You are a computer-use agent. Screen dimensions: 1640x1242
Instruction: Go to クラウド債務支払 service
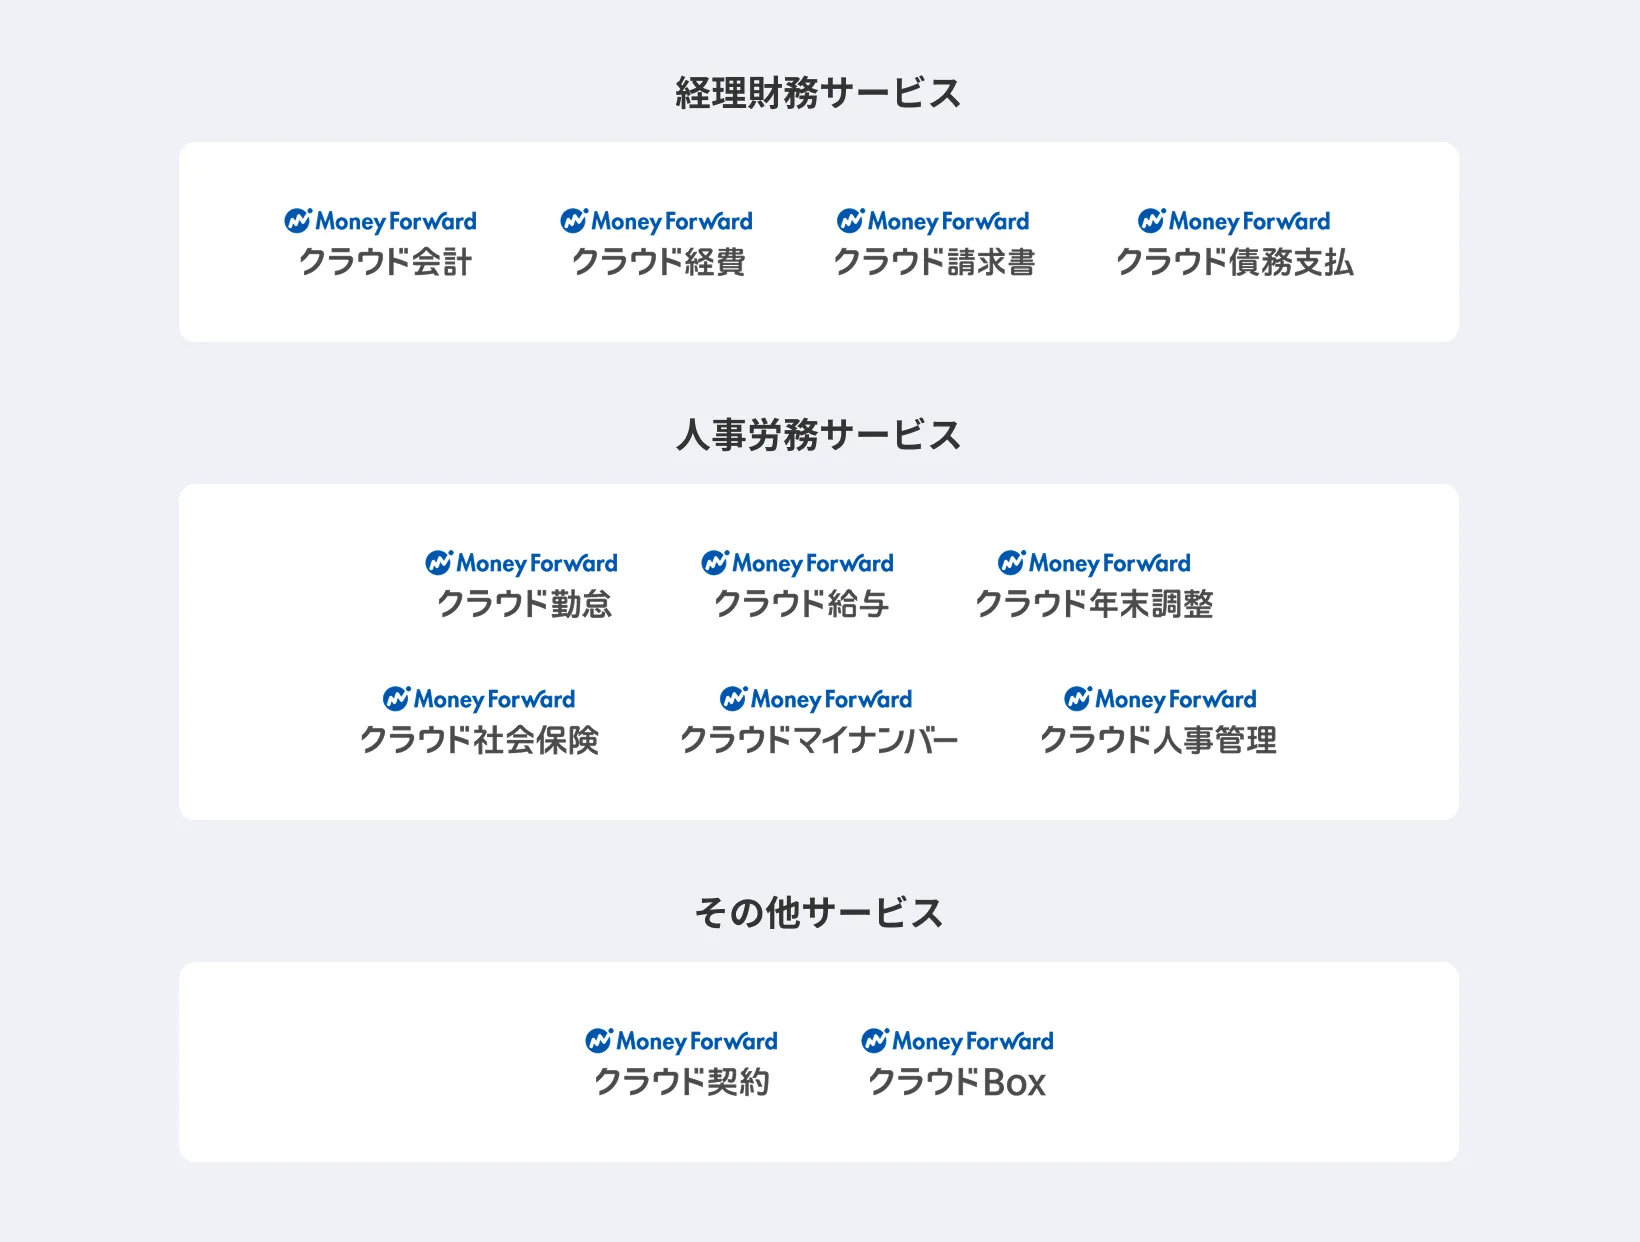click(x=1234, y=262)
